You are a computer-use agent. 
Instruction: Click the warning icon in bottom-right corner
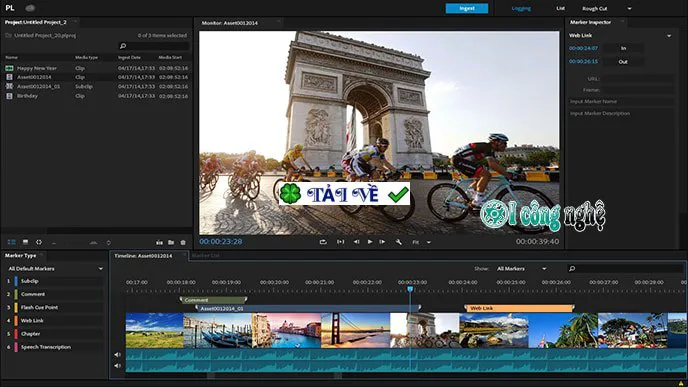(x=681, y=383)
